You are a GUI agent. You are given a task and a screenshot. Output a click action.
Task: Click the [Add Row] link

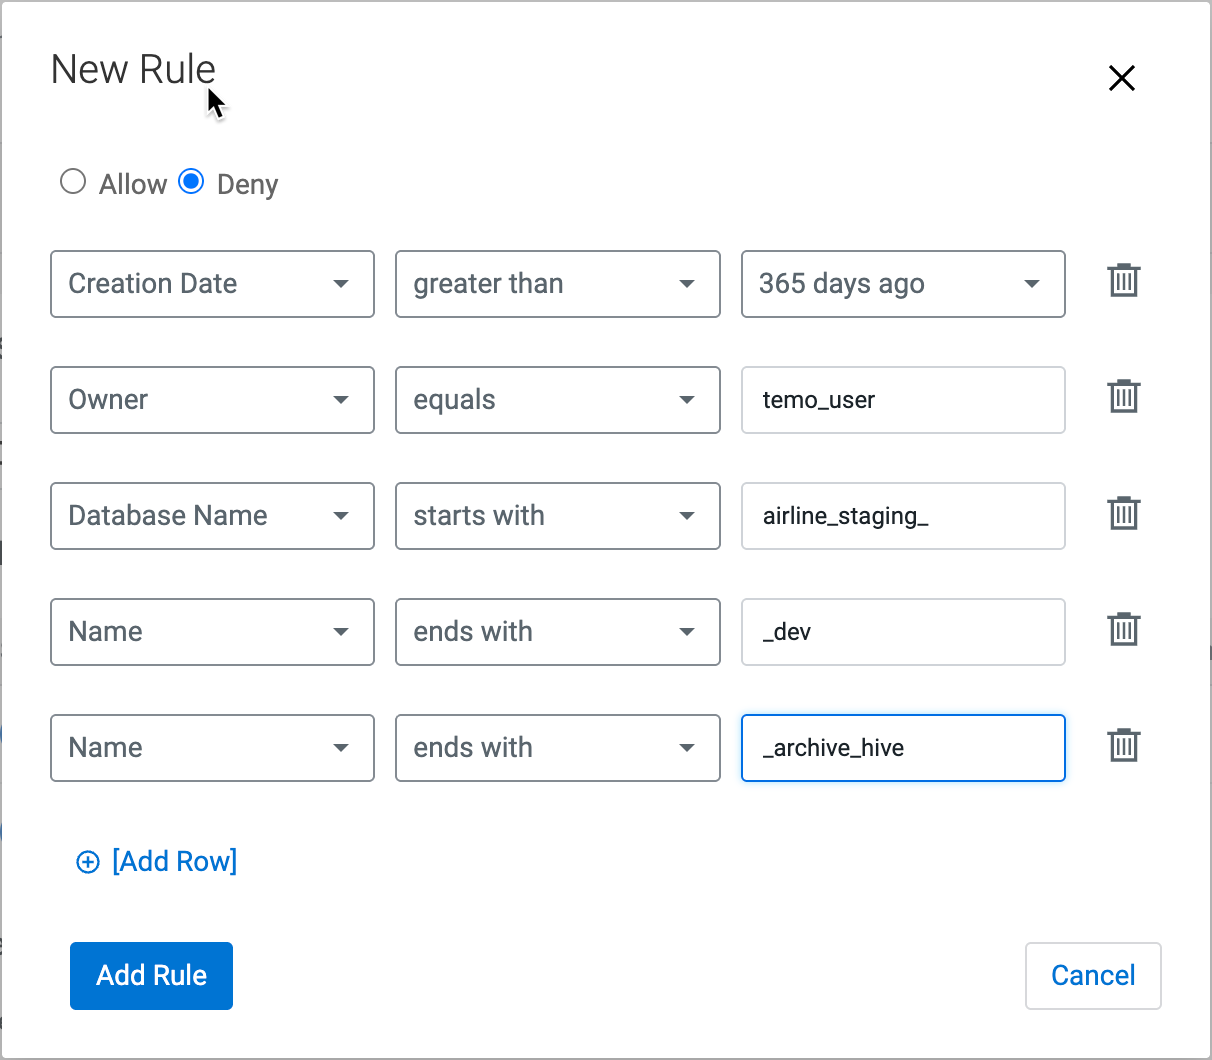174,862
